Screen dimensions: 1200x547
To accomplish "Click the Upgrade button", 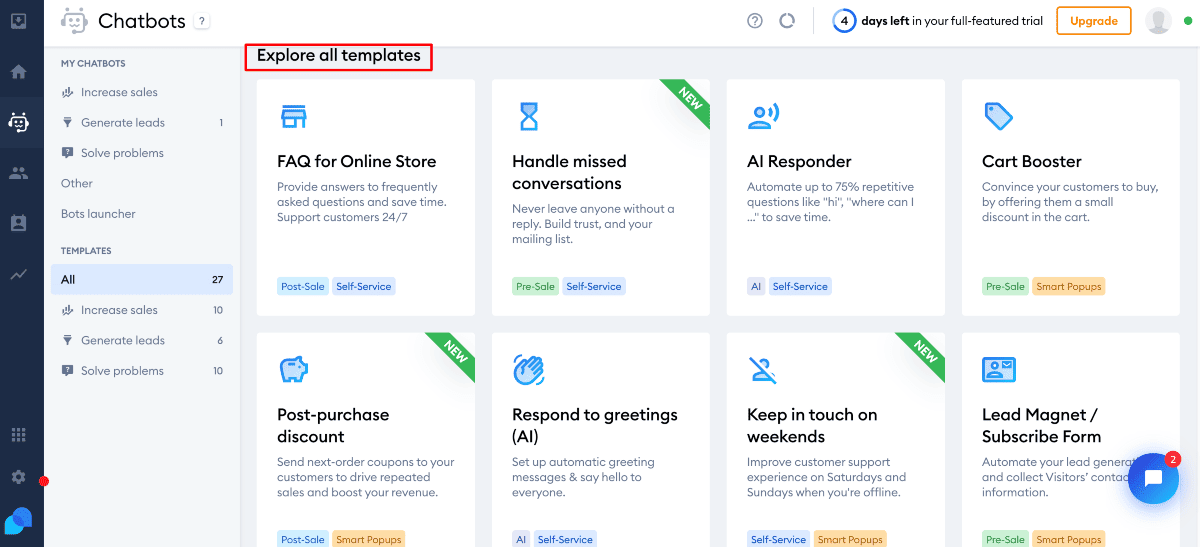I will coord(1093,21).
